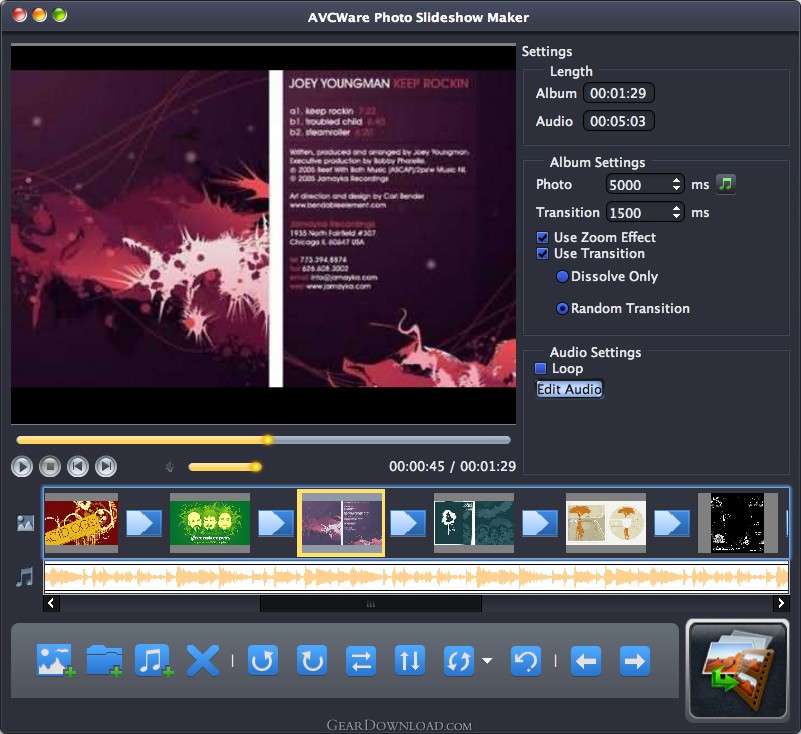Click the refresh transition icon
Image resolution: width=801 pixels, height=734 pixels.
point(458,660)
